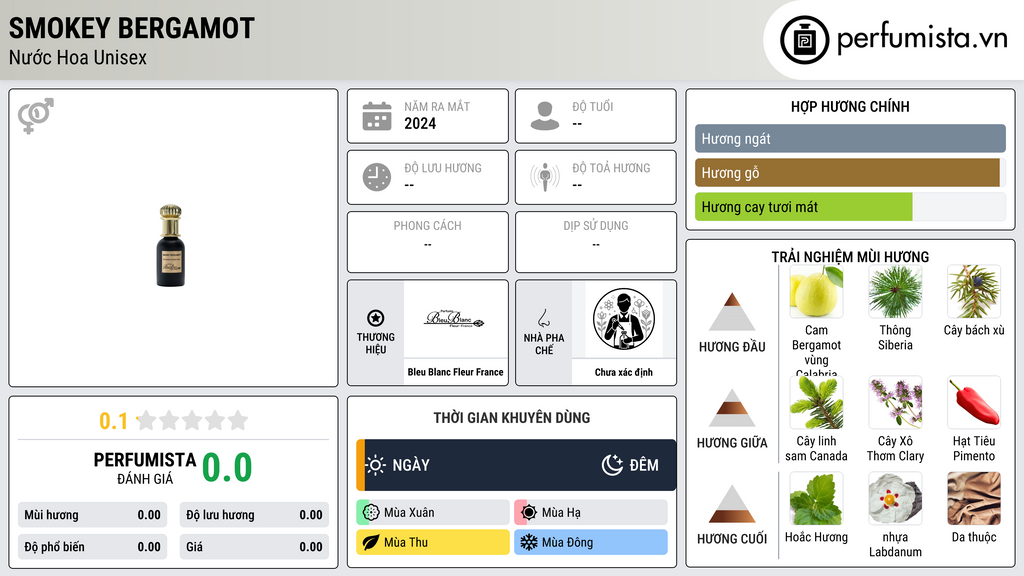Viewport: 1024px width, 576px height.
Task: Click the 0.1 rating number
Action: click(x=113, y=421)
